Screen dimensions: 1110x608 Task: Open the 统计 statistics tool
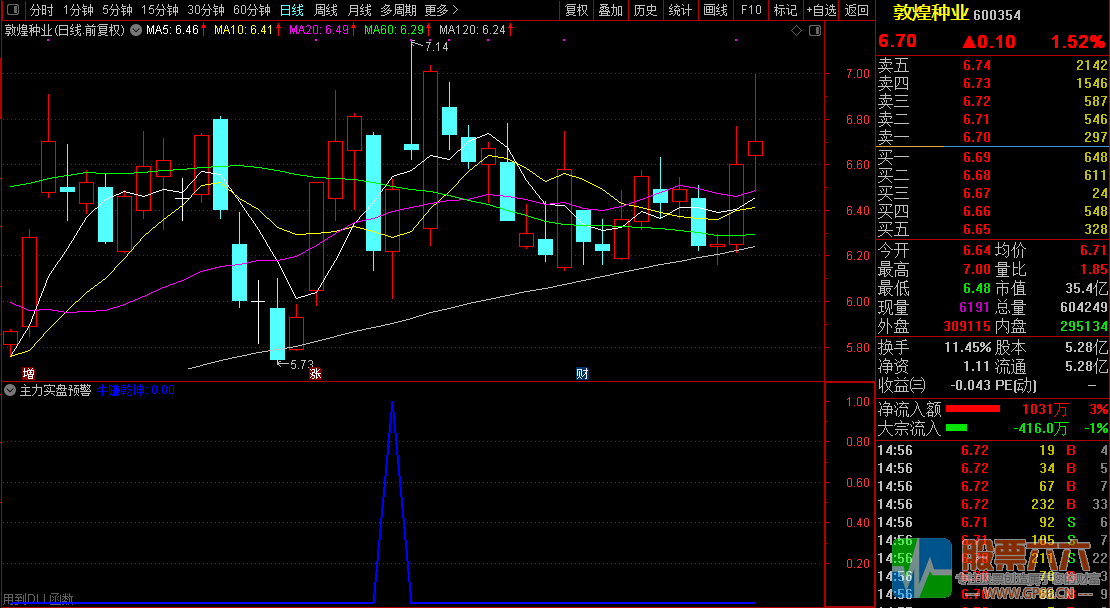(680, 10)
